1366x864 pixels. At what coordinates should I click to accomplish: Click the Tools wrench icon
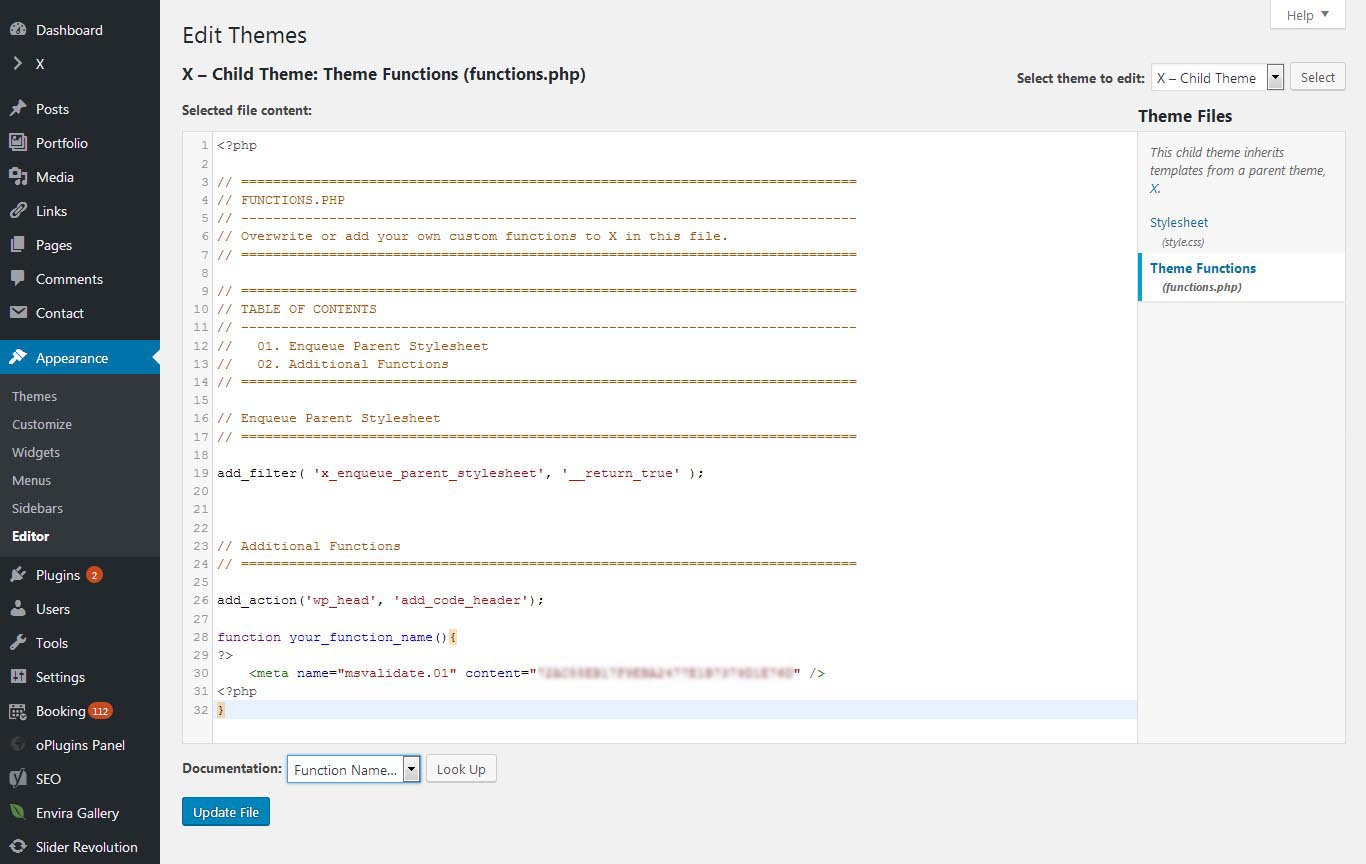18,643
